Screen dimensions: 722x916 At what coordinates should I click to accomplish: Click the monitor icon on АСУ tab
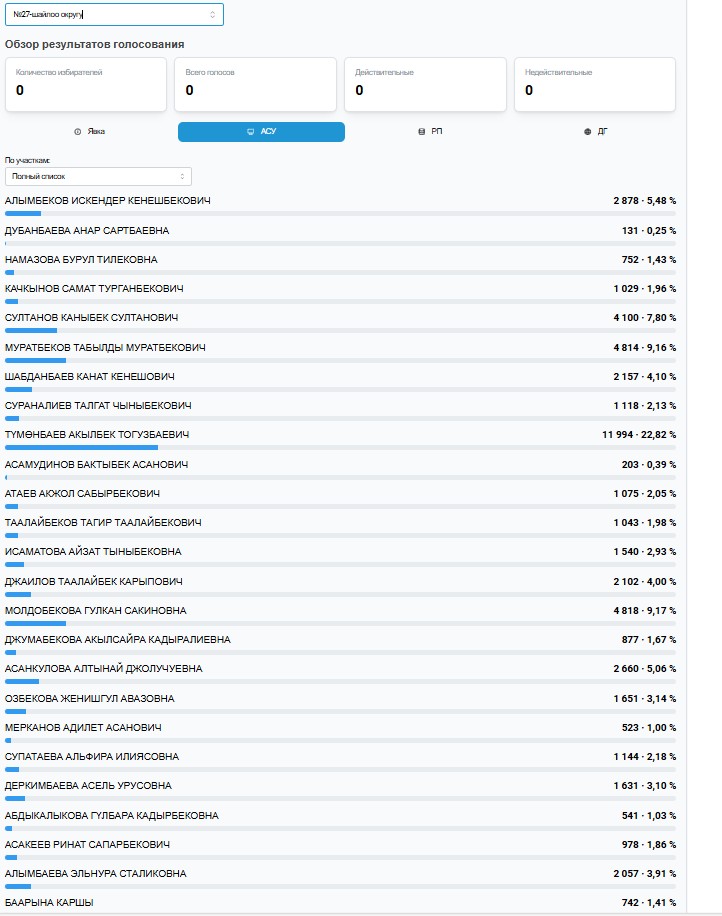250,132
